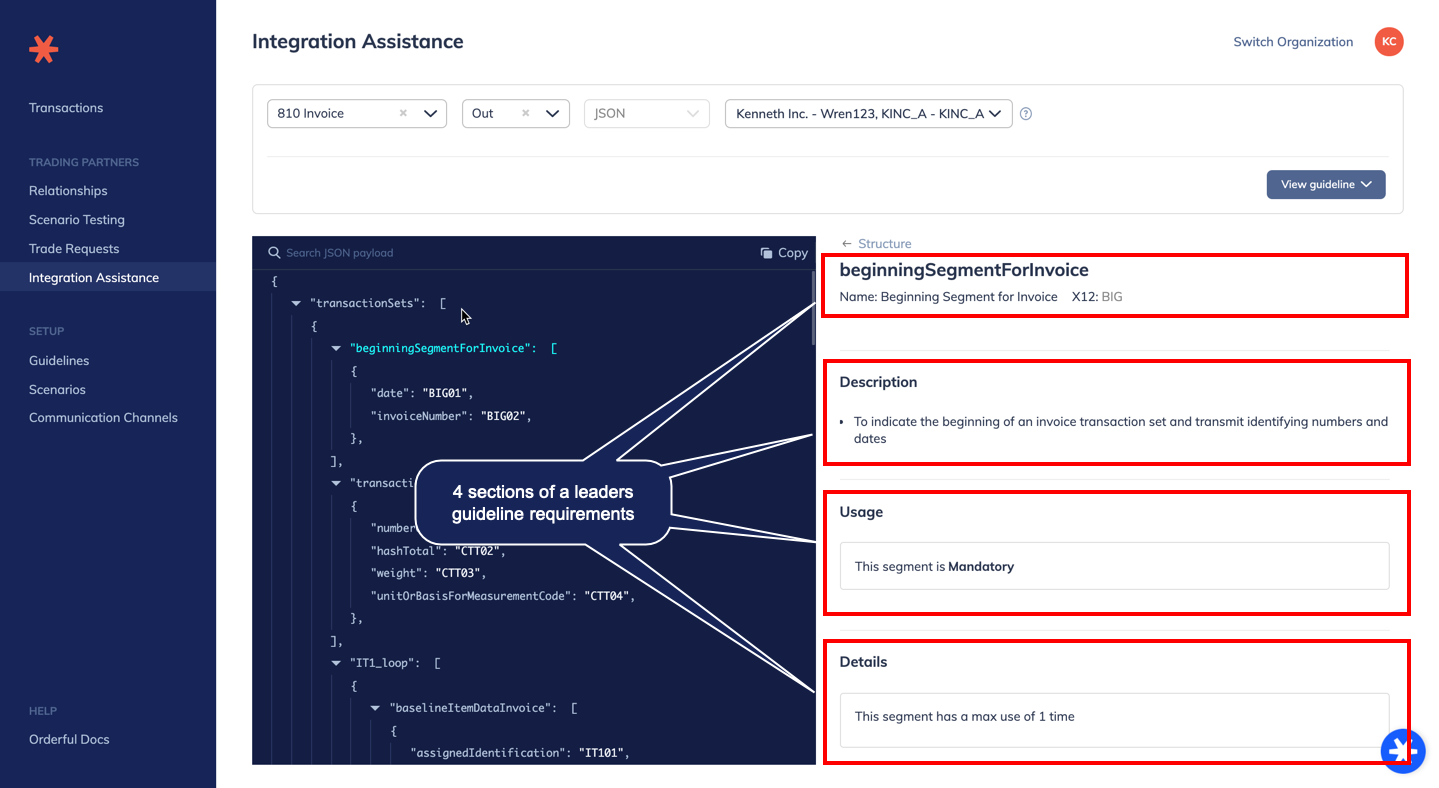Collapse the IT1_loop node
Viewport: 1439px width, 788px height.
[x=336, y=663]
